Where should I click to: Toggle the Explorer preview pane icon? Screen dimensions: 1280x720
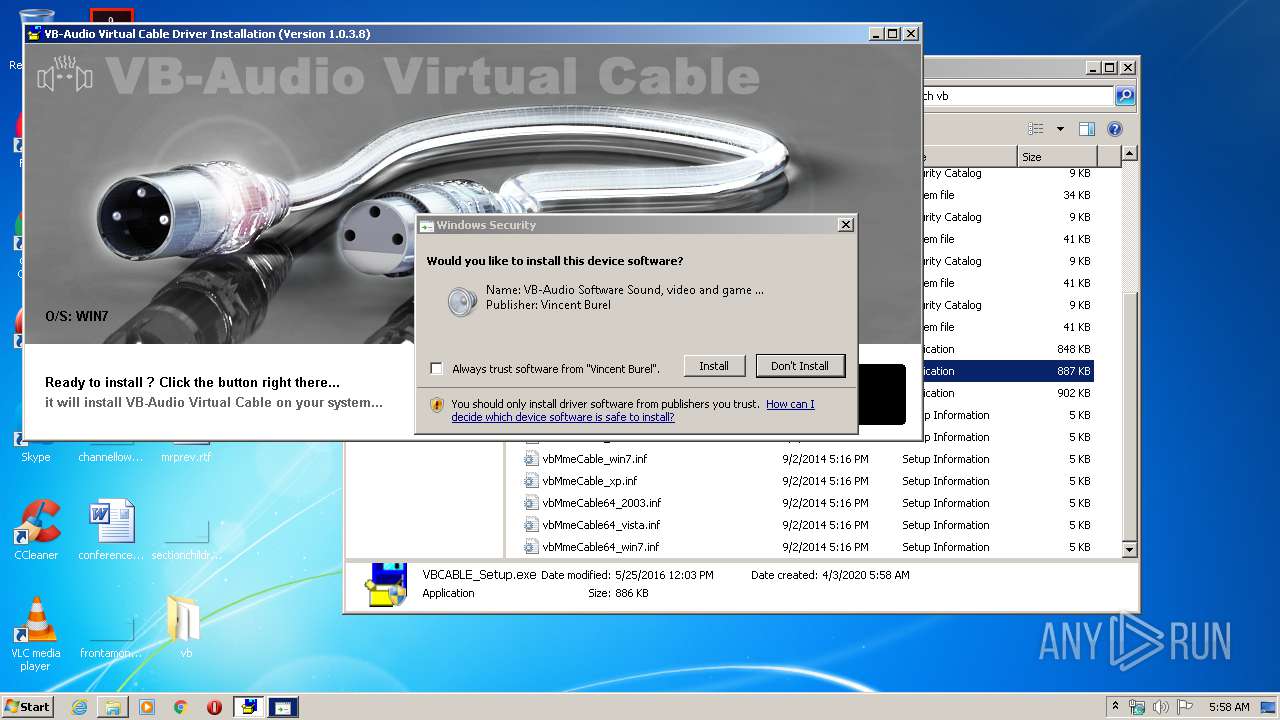coord(1087,129)
